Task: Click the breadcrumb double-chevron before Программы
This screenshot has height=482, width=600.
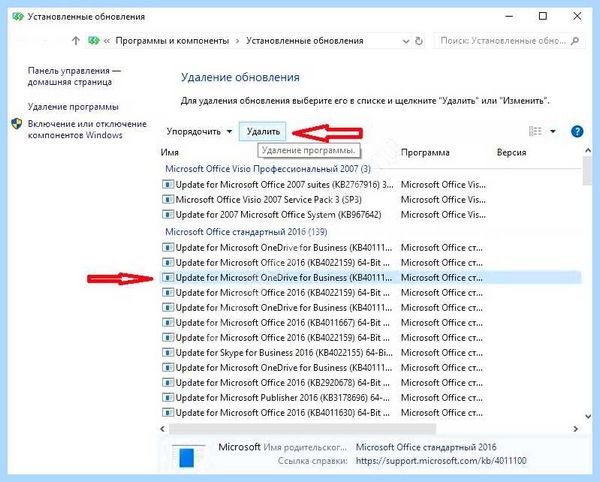Action: pyautogui.click(x=107, y=41)
